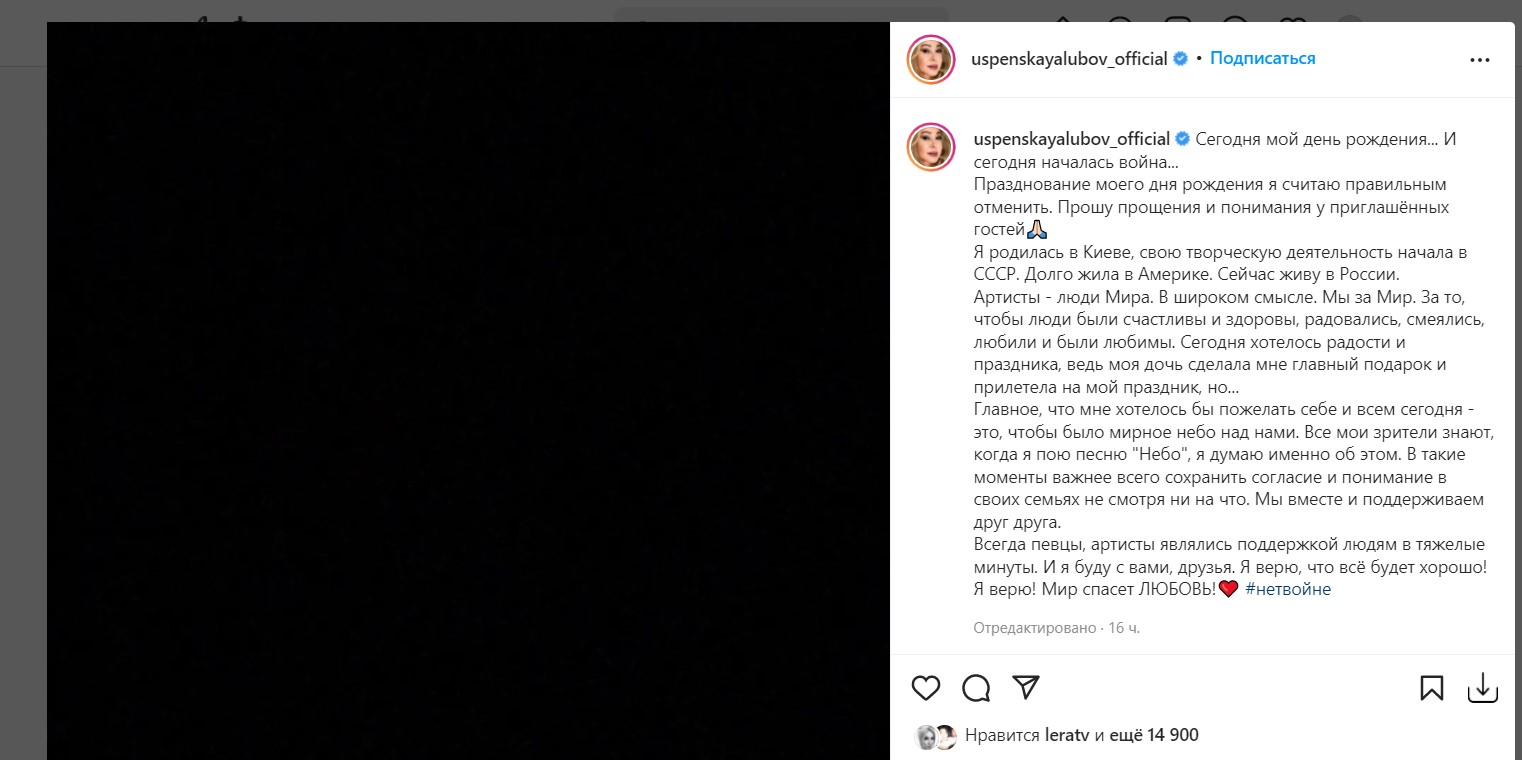Open the three-dots more options menu

pos(1480,60)
